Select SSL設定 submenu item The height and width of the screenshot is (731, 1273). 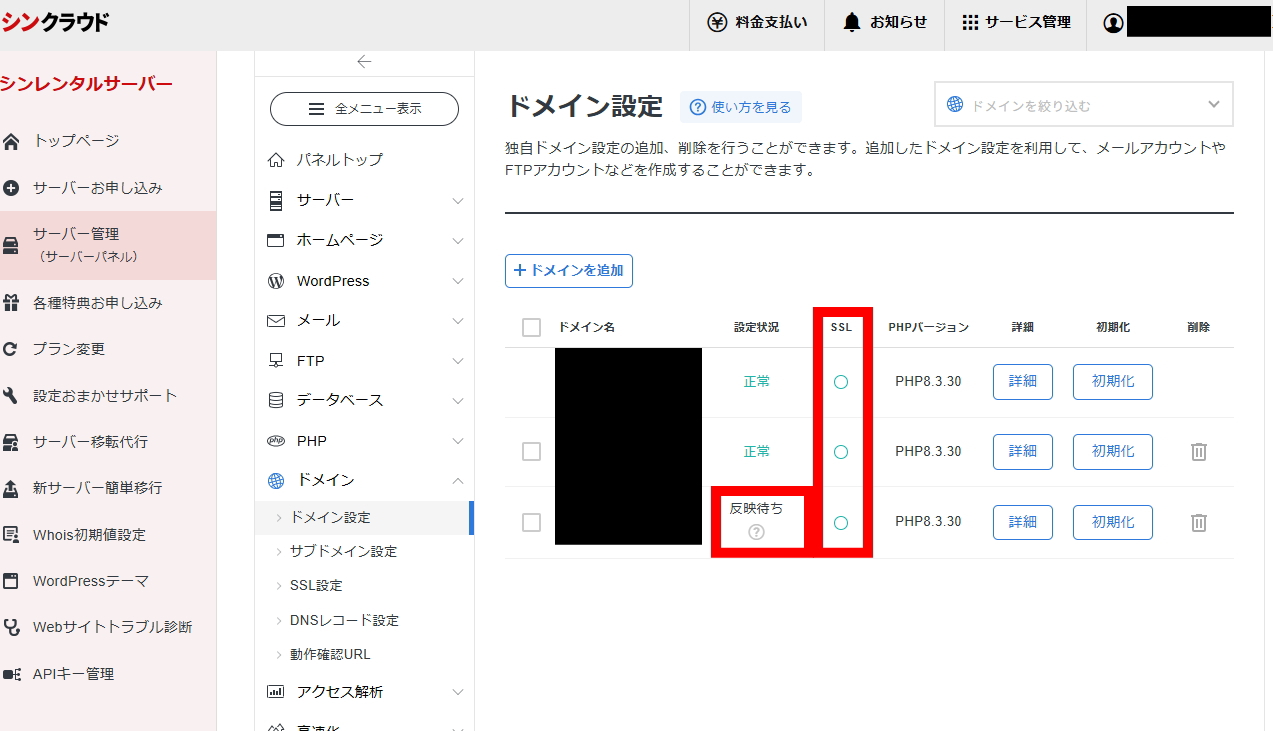coord(316,586)
